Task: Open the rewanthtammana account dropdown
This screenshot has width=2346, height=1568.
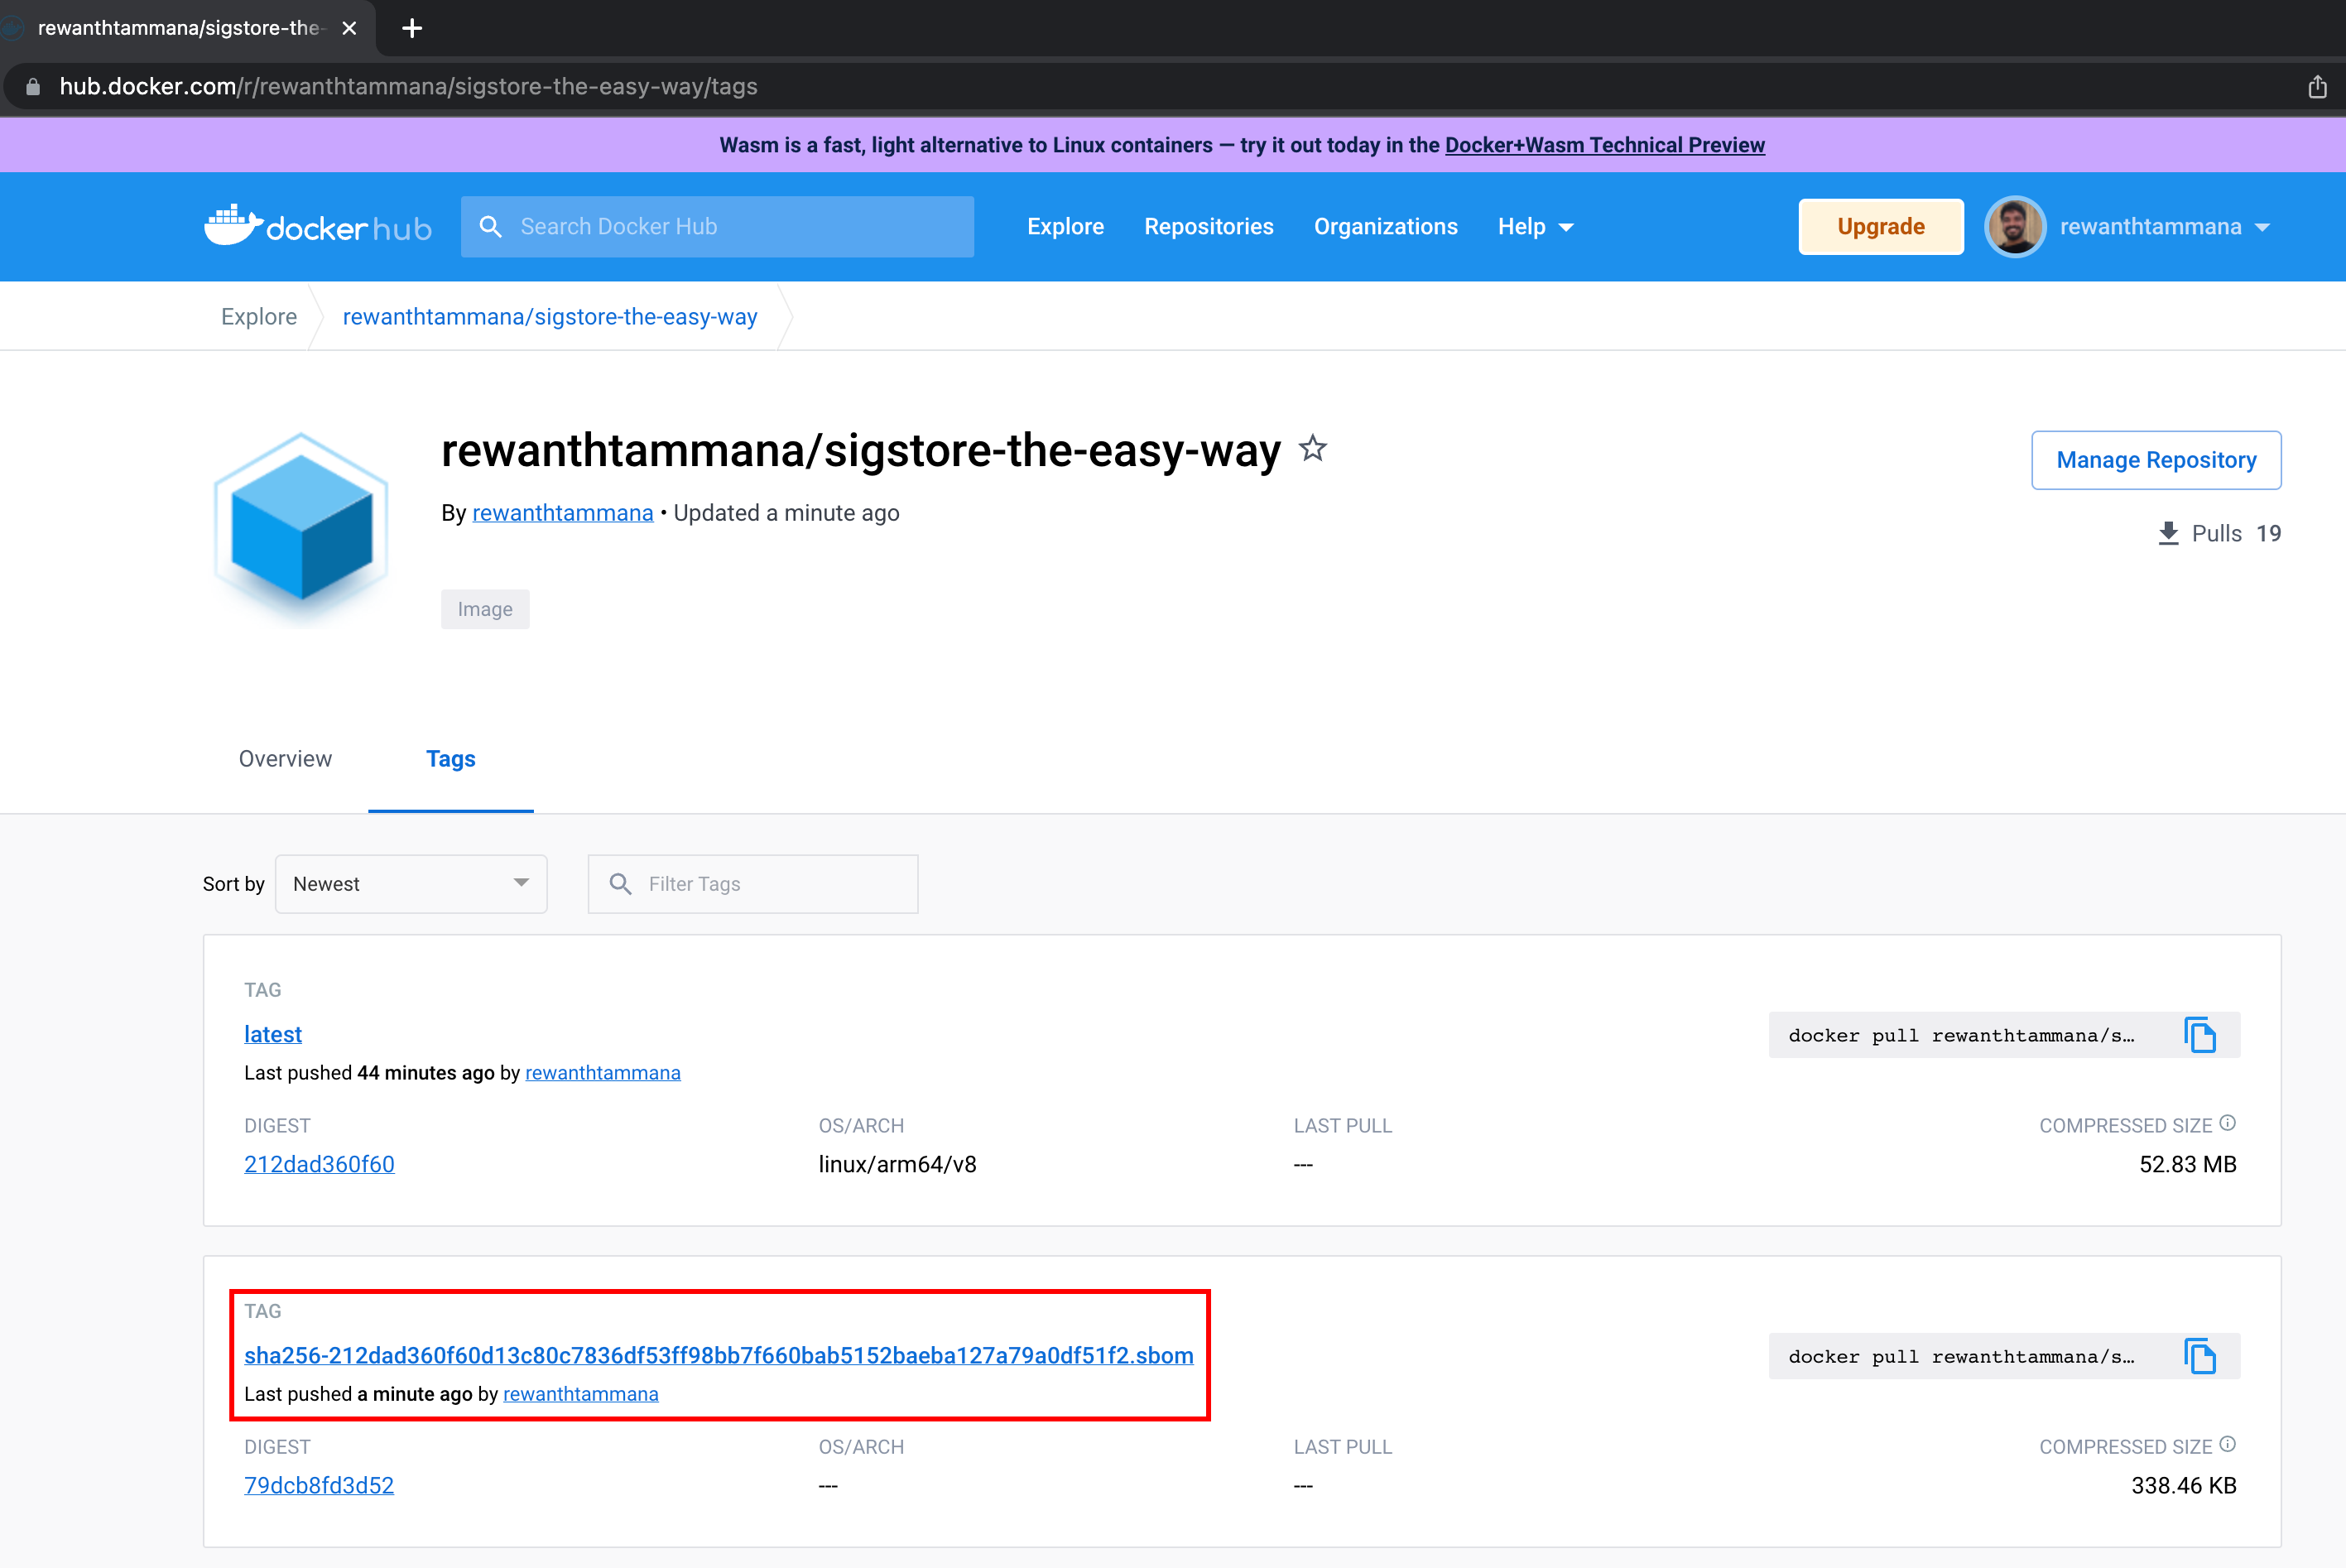Action: coord(2164,227)
